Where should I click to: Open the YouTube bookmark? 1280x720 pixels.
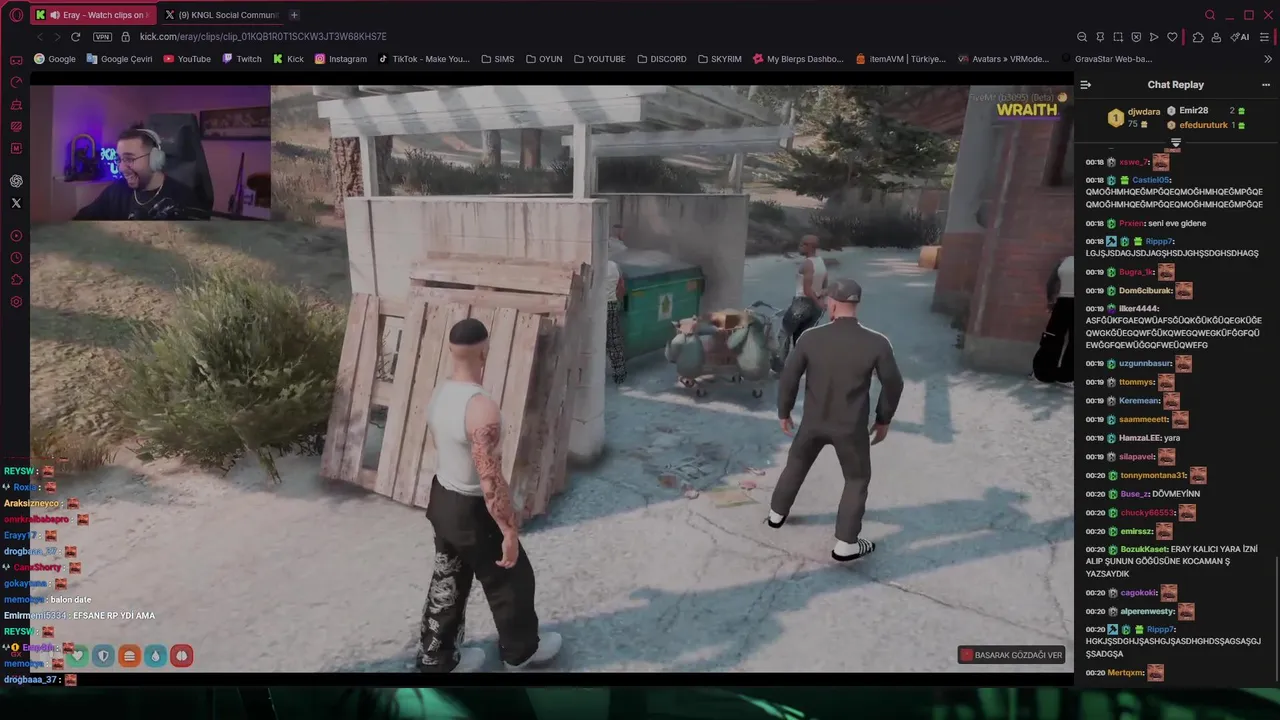[187, 59]
